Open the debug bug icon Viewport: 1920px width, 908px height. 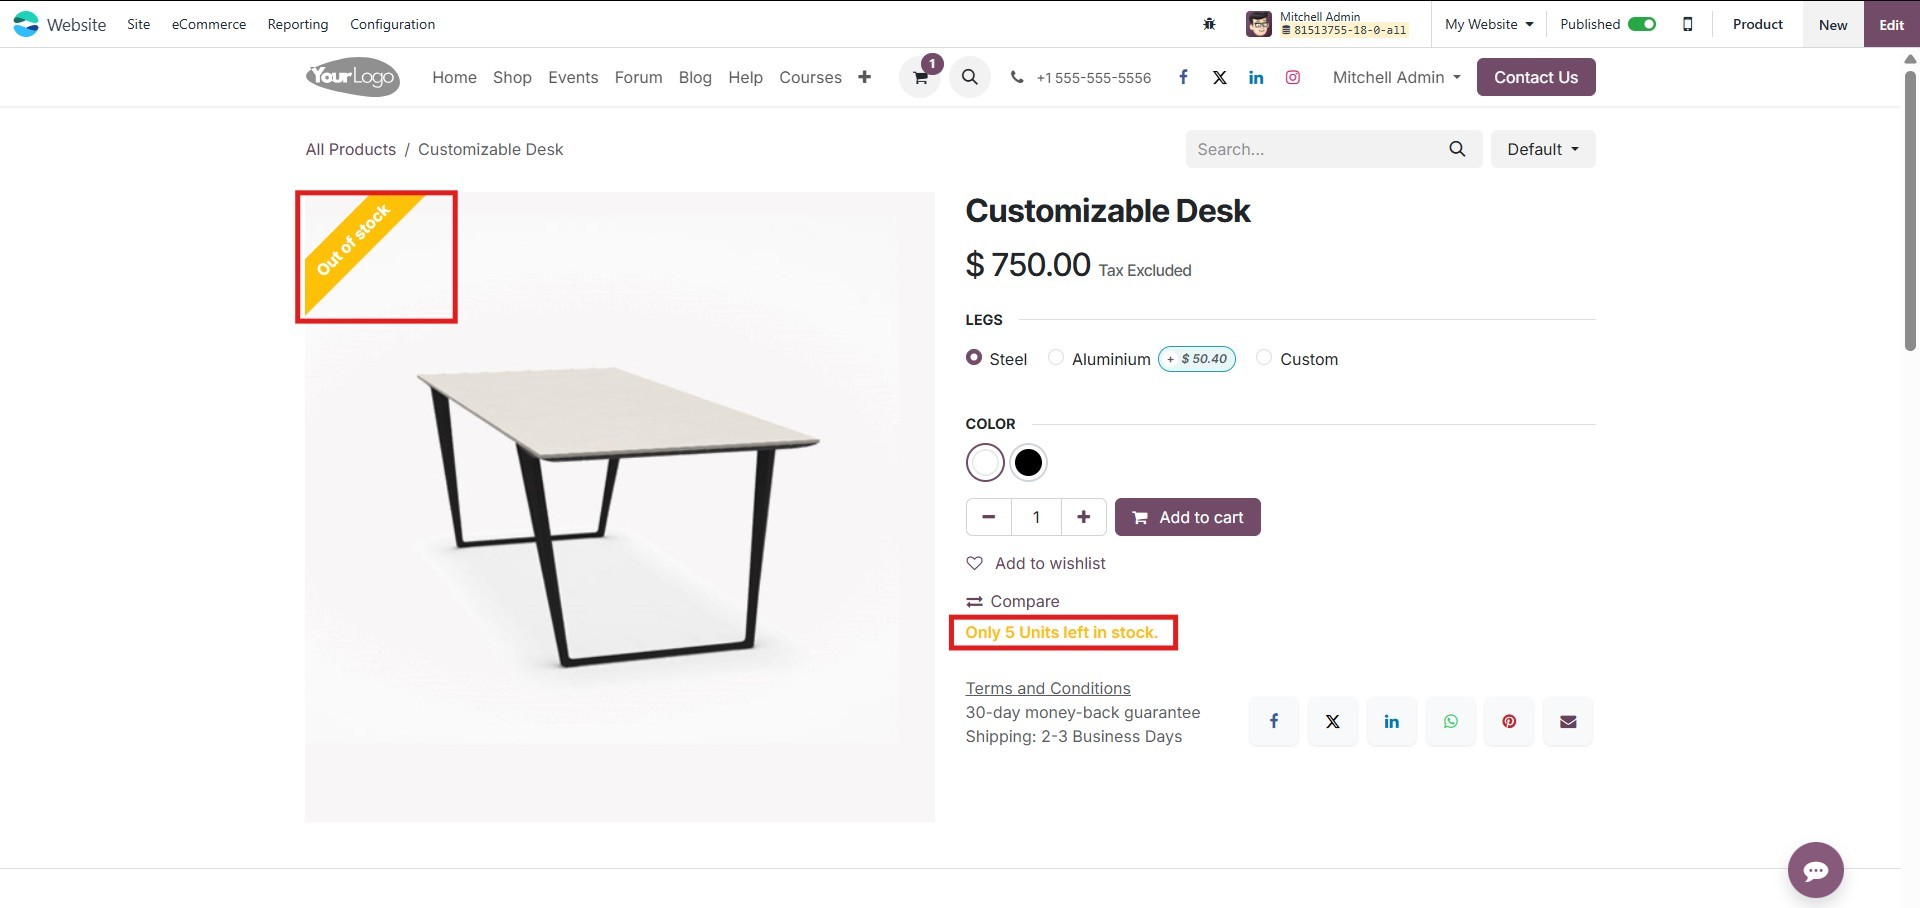1209,24
